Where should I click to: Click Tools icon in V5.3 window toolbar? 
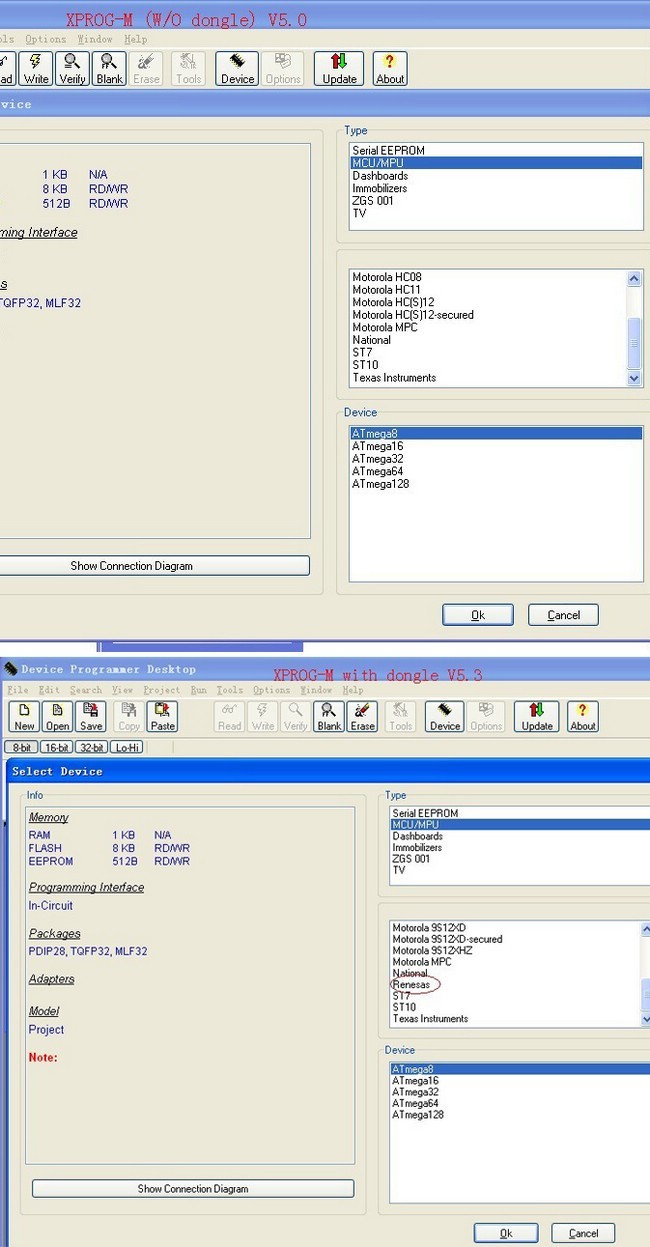pos(401,716)
